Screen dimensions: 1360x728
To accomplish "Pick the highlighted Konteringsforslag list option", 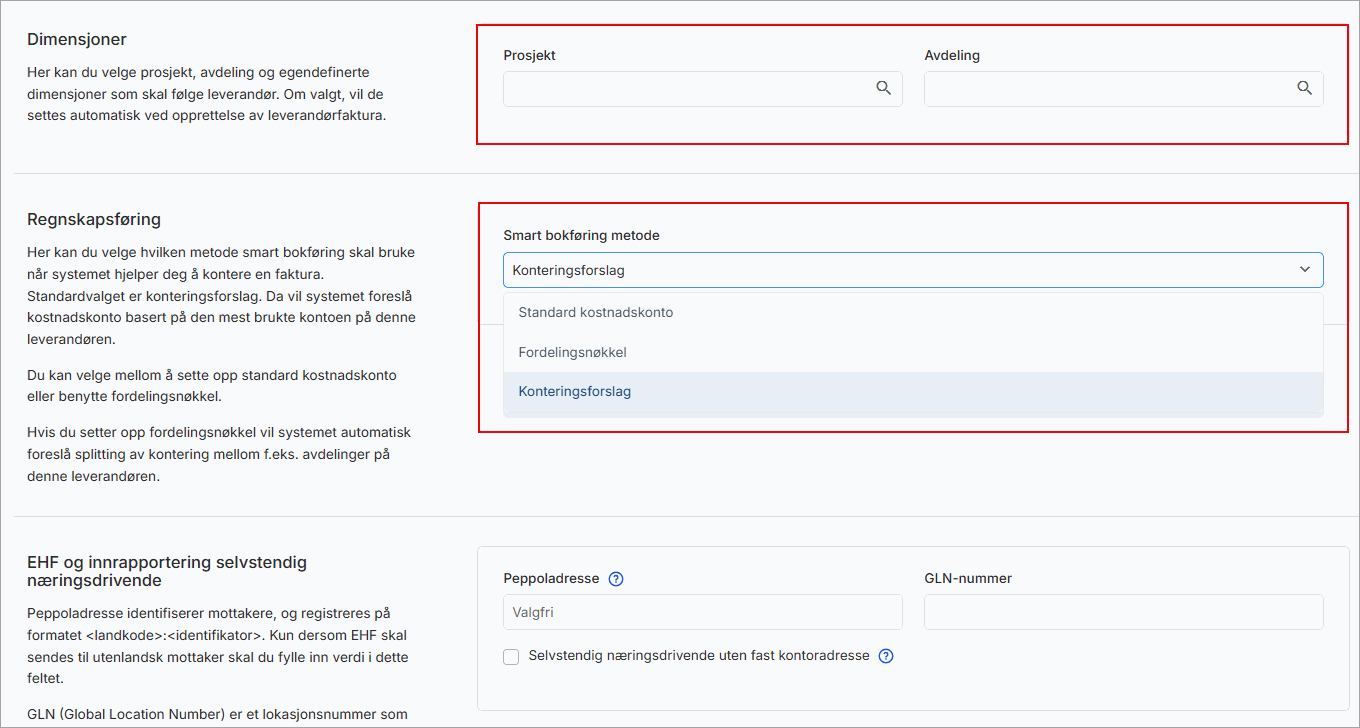I will [575, 392].
